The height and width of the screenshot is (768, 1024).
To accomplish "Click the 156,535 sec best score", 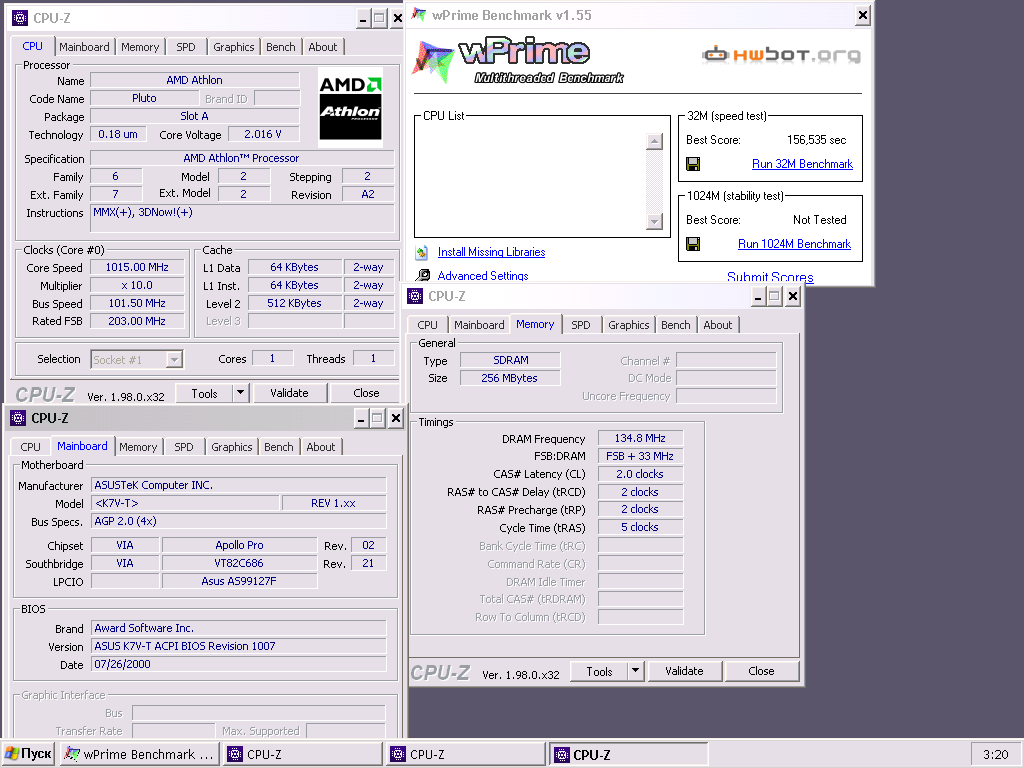I will tap(816, 140).
